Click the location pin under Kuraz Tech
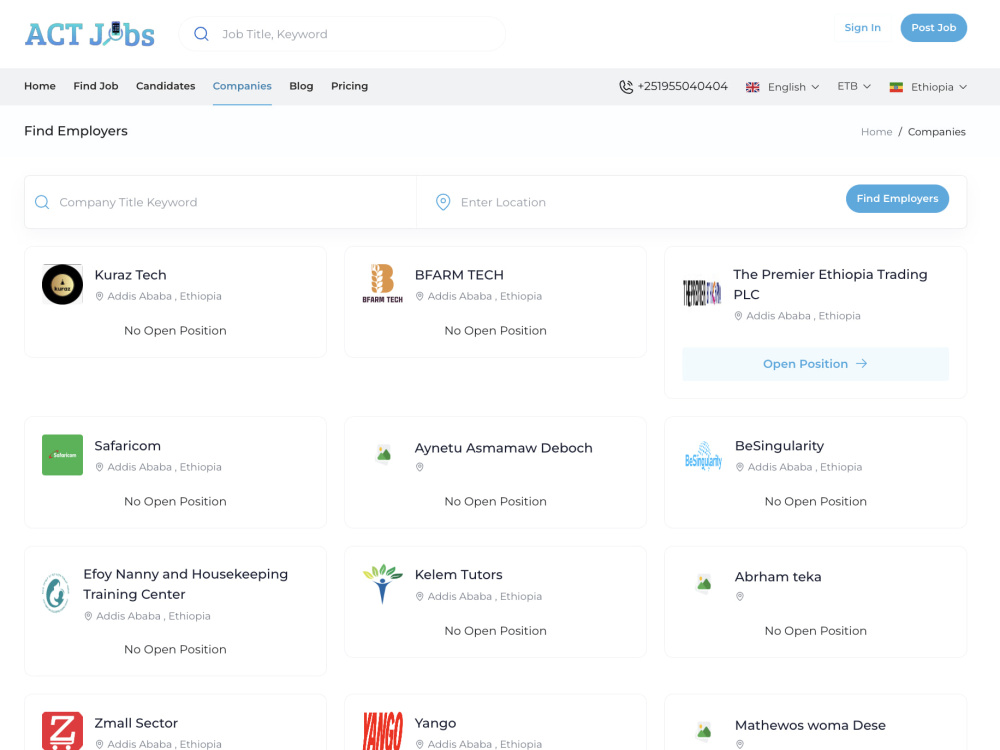 (99, 297)
